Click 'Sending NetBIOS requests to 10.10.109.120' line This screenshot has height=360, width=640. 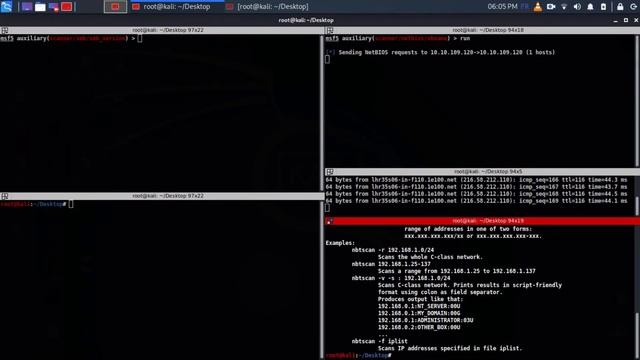coord(440,52)
